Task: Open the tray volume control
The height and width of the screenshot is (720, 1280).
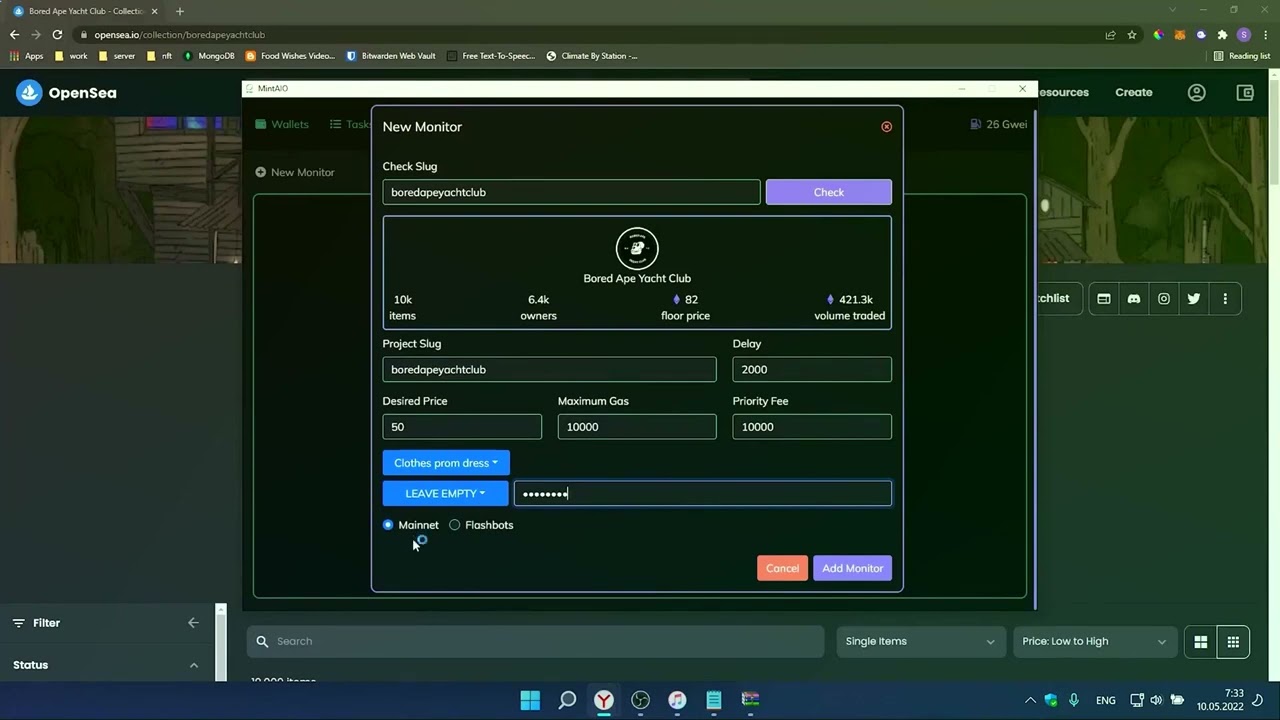Action: click(1156, 700)
